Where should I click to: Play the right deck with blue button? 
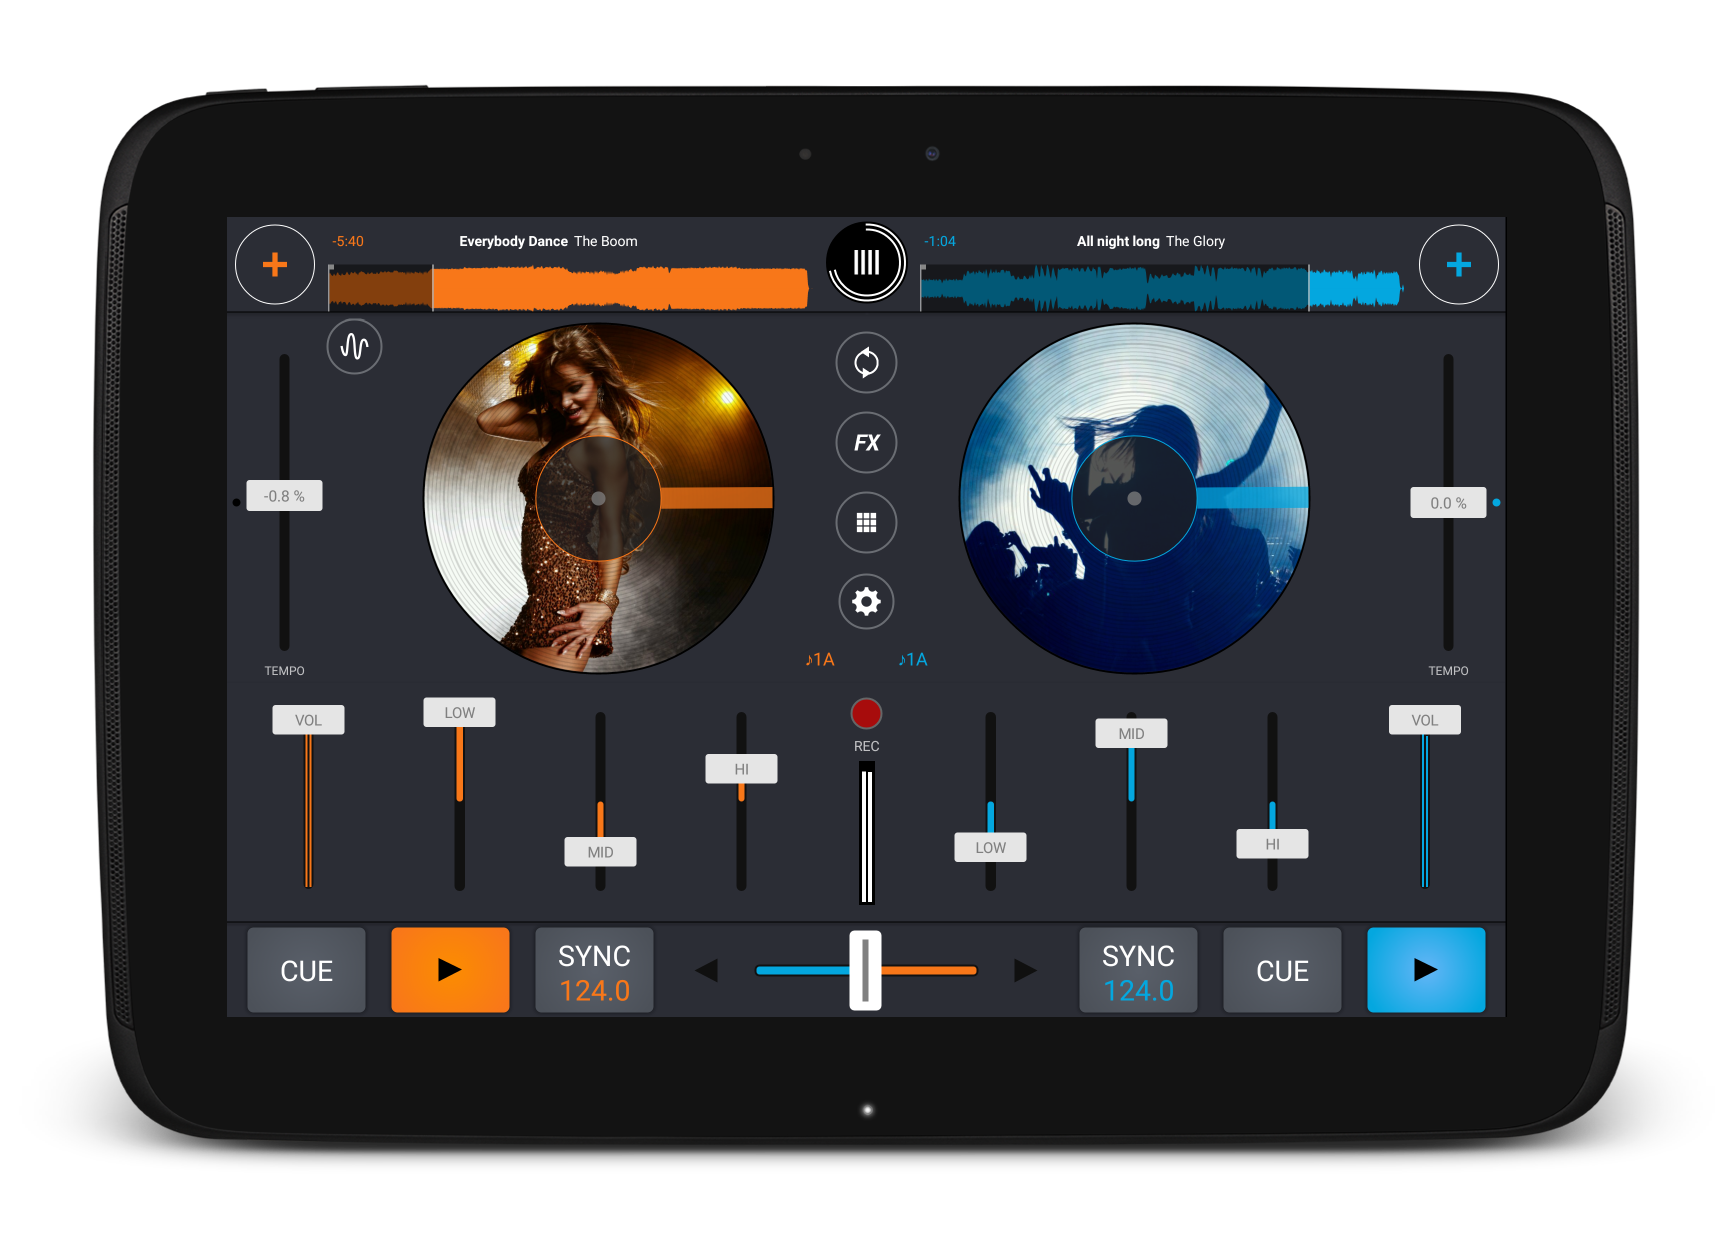point(1425,970)
